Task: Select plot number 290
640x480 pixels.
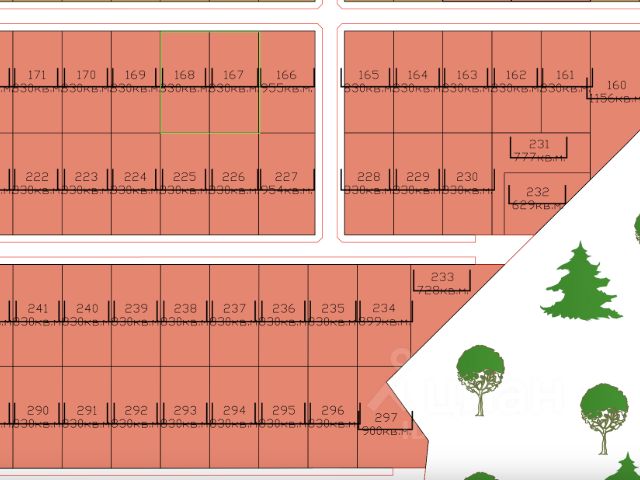Action: tap(38, 411)
